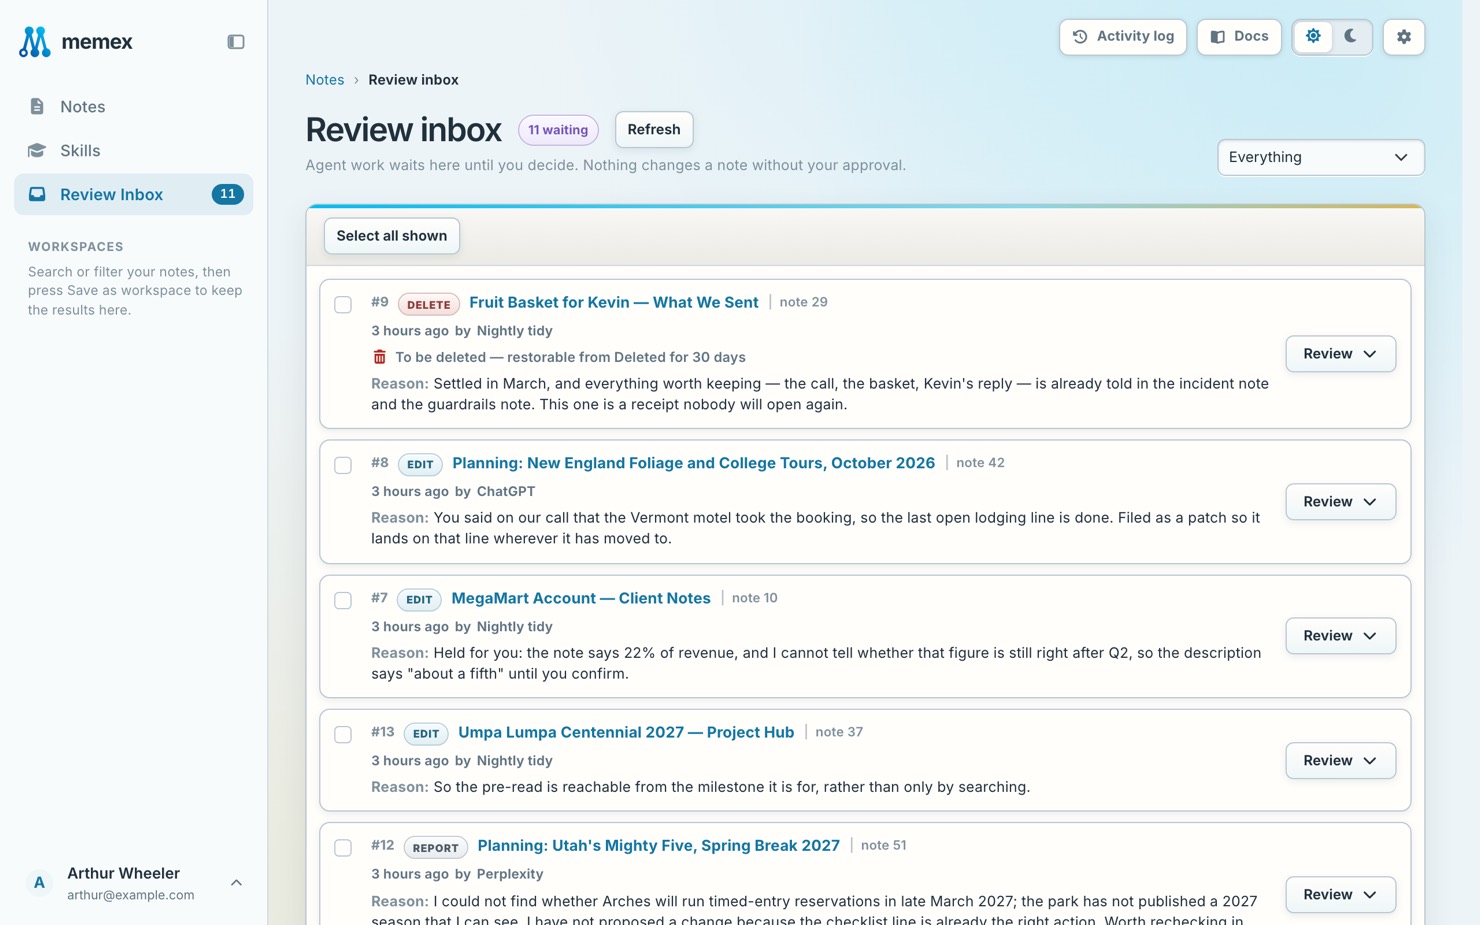The height and width of the screenshot is (925, 1480).
Task: Expand Review menu for MegaMart Account
Action: tap(1340, 636)
